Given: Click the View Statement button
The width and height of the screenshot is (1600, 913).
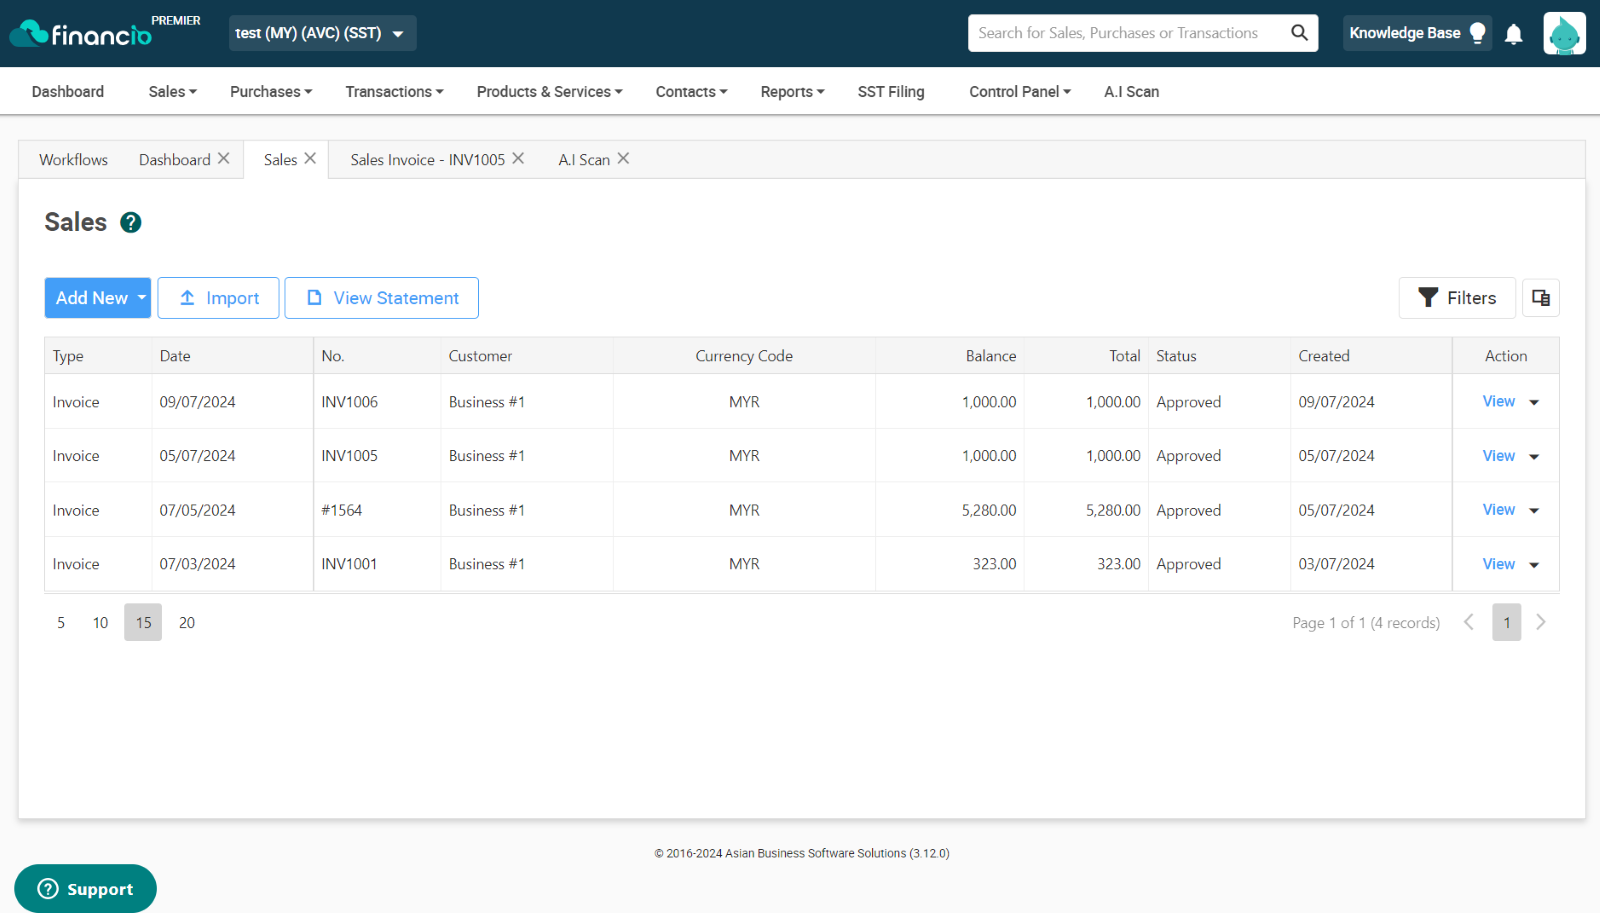Looking at the screenshot, I should (381, 298).
